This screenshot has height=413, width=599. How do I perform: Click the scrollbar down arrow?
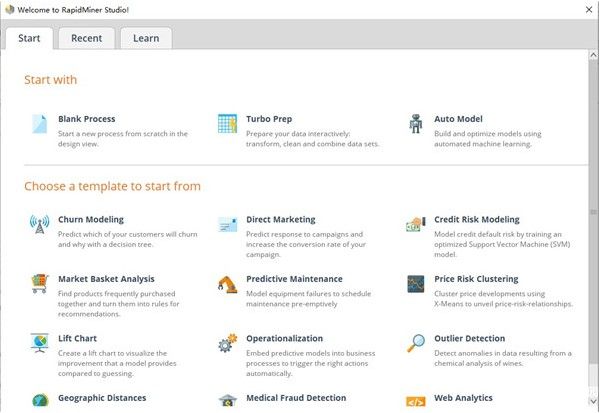point(593,401)
